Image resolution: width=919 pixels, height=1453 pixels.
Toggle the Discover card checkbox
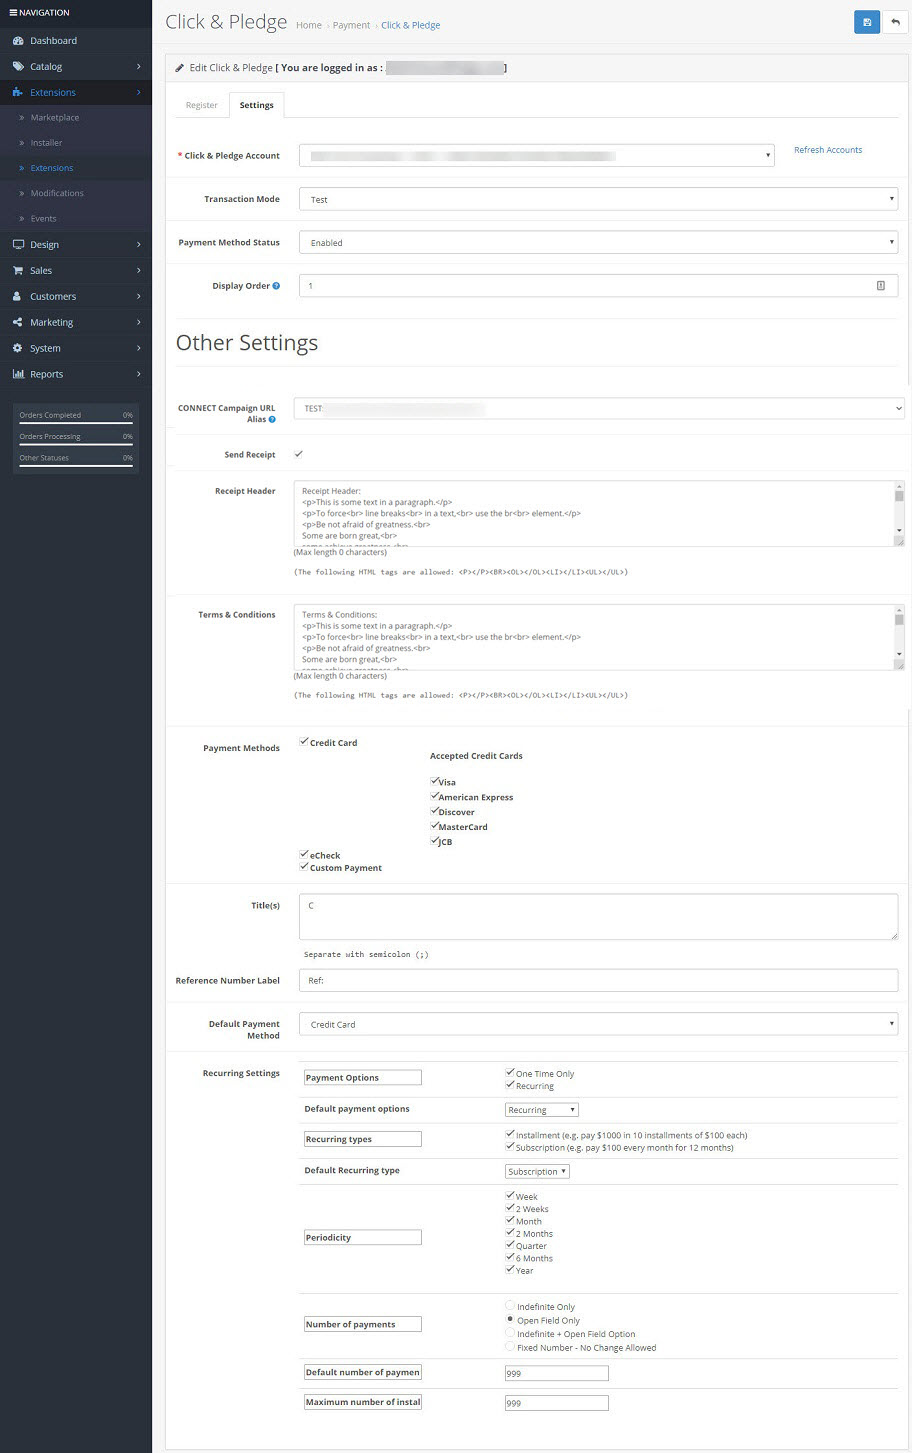click(435, 811)
